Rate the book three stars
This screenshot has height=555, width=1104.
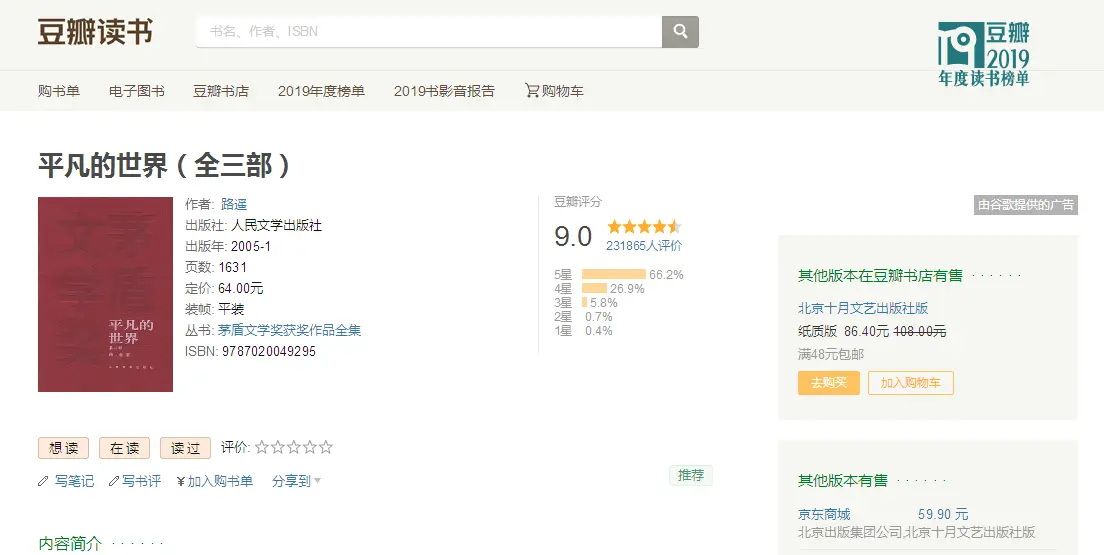click(294, 447)
